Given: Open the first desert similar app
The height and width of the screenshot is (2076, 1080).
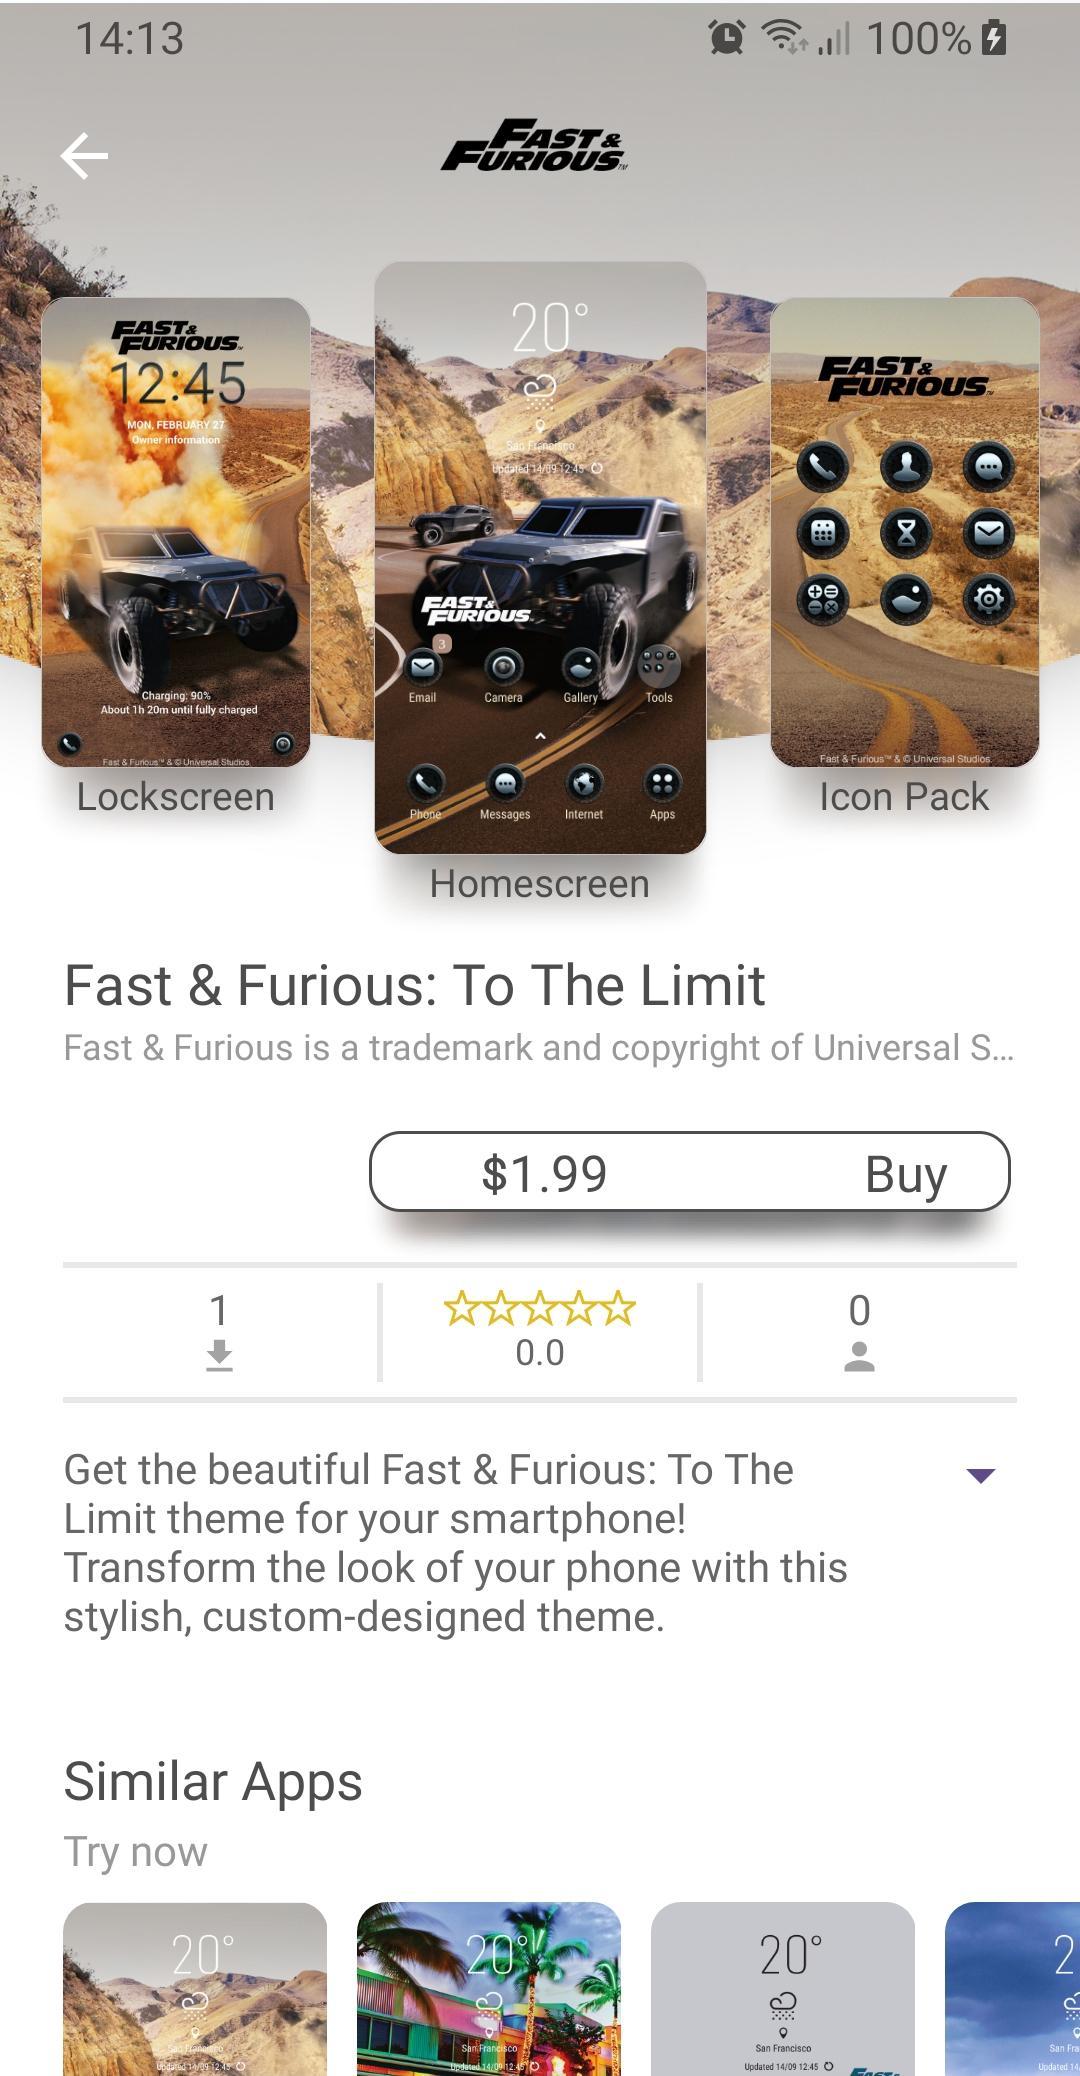Looking at the screenshot, I should tap(195, 1989).
